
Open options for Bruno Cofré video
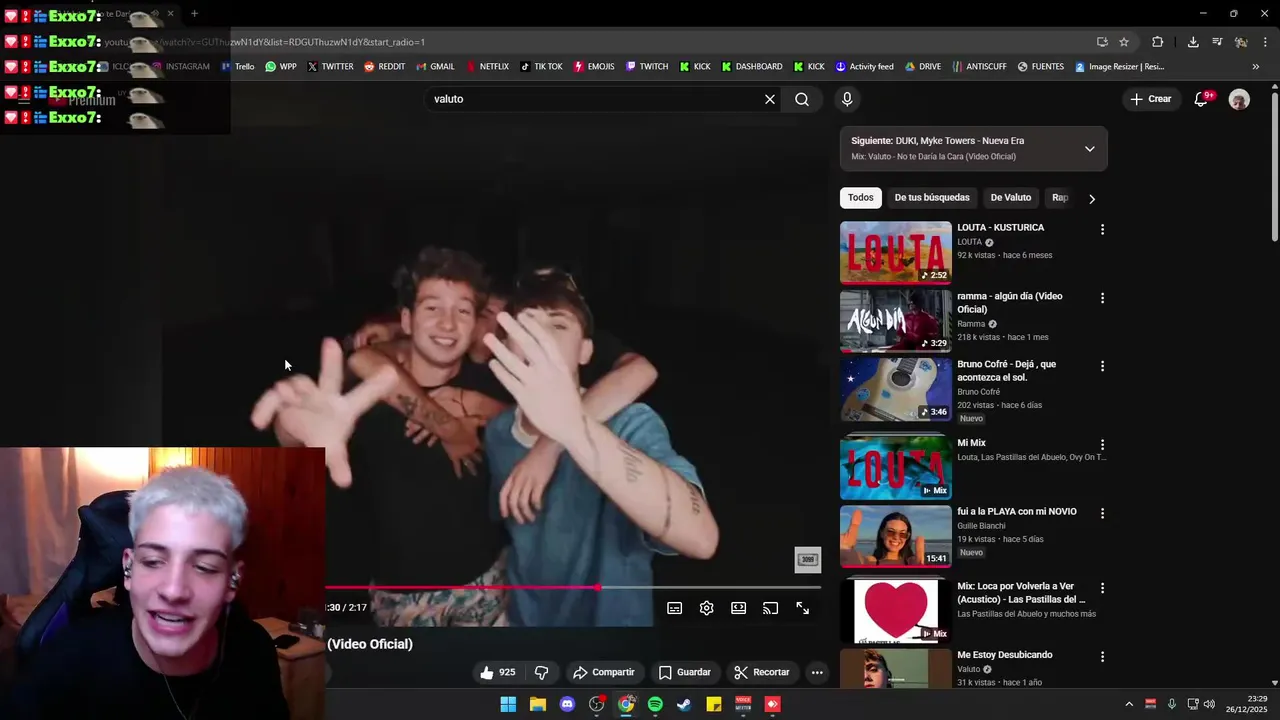pyautogui.click(x=1103, y=366)
